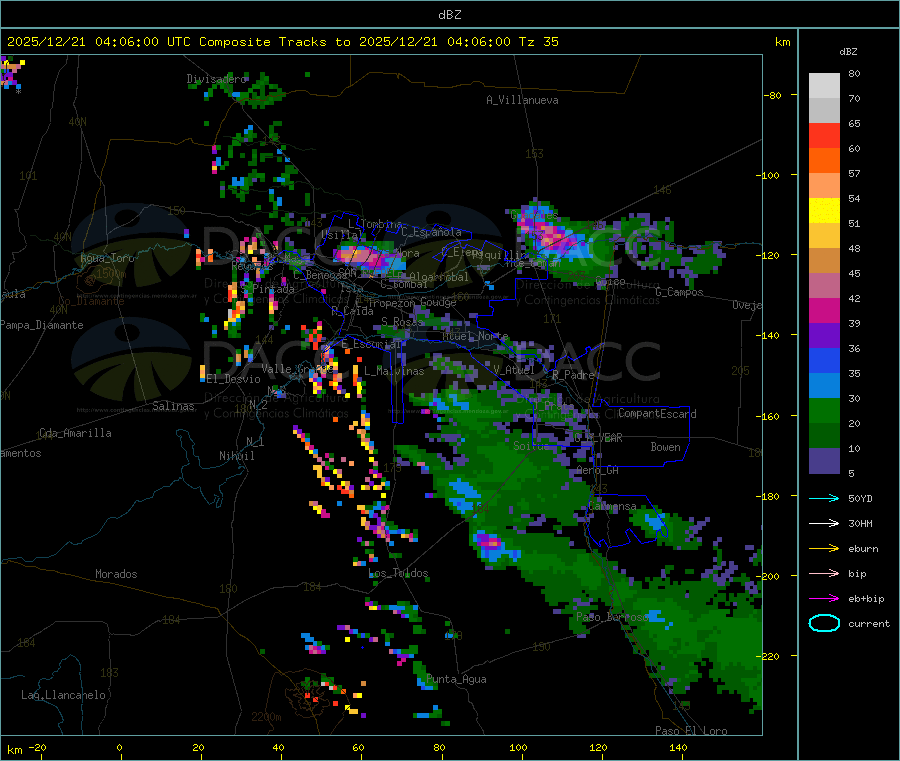Click the Cda_Amarilla location label
The image size is (900, 761).
[x=75, y=433]
